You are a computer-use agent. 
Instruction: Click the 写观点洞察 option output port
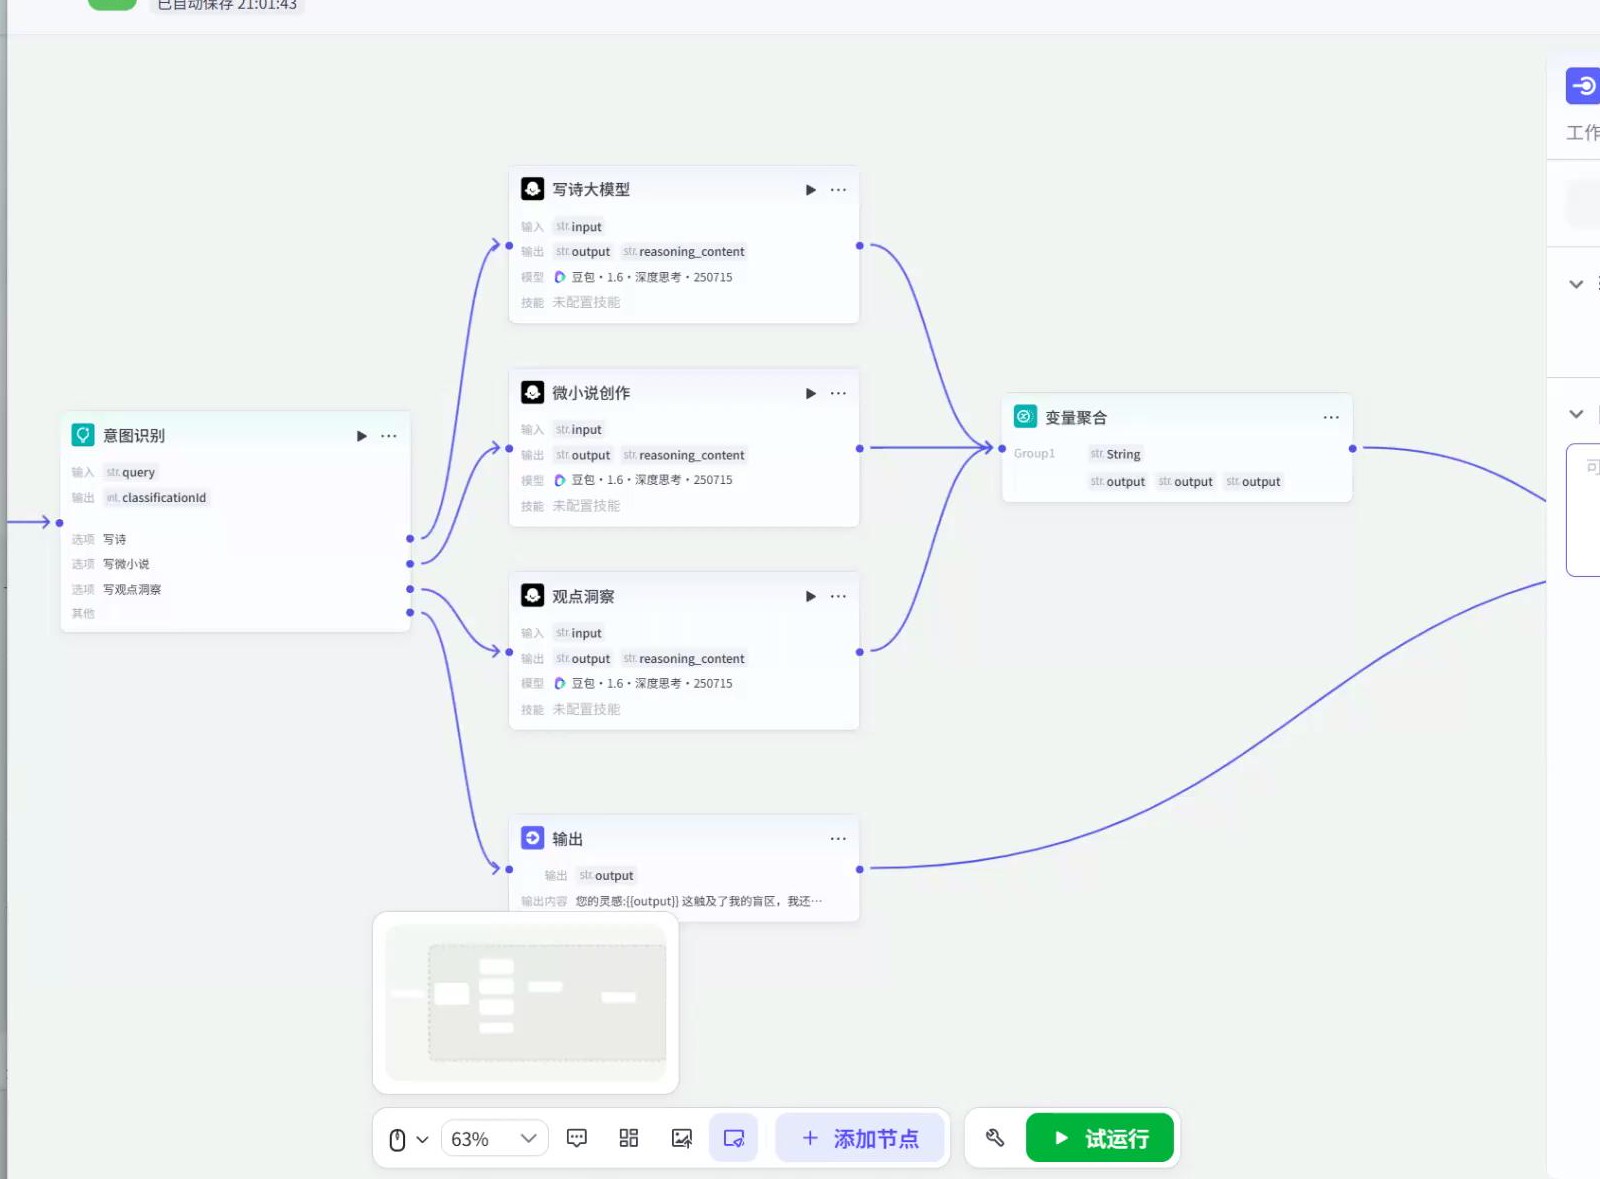tap(410, 590)
